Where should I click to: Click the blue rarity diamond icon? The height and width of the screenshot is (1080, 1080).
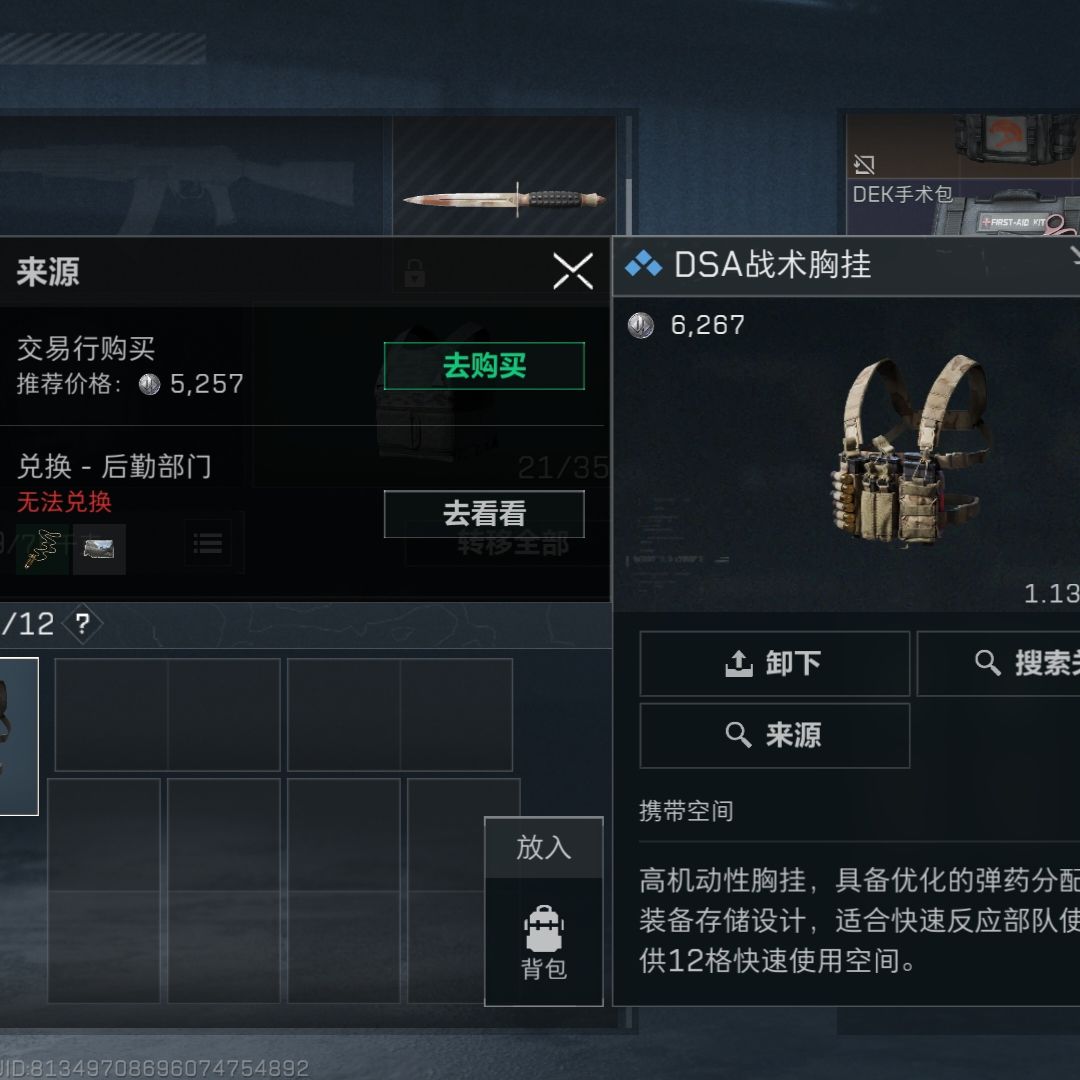[643, 264]
